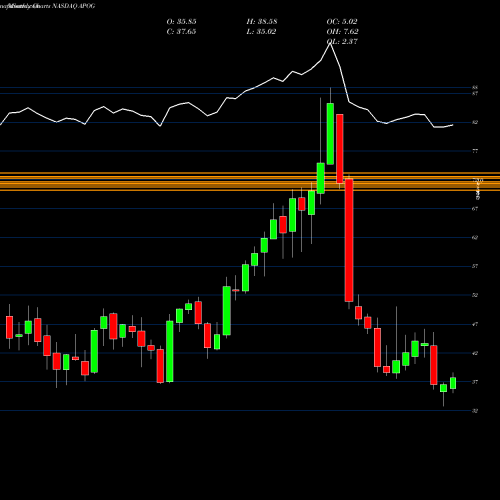Click the 42 price axis label
The image size is (500, 500).
[x=475, y=353]
